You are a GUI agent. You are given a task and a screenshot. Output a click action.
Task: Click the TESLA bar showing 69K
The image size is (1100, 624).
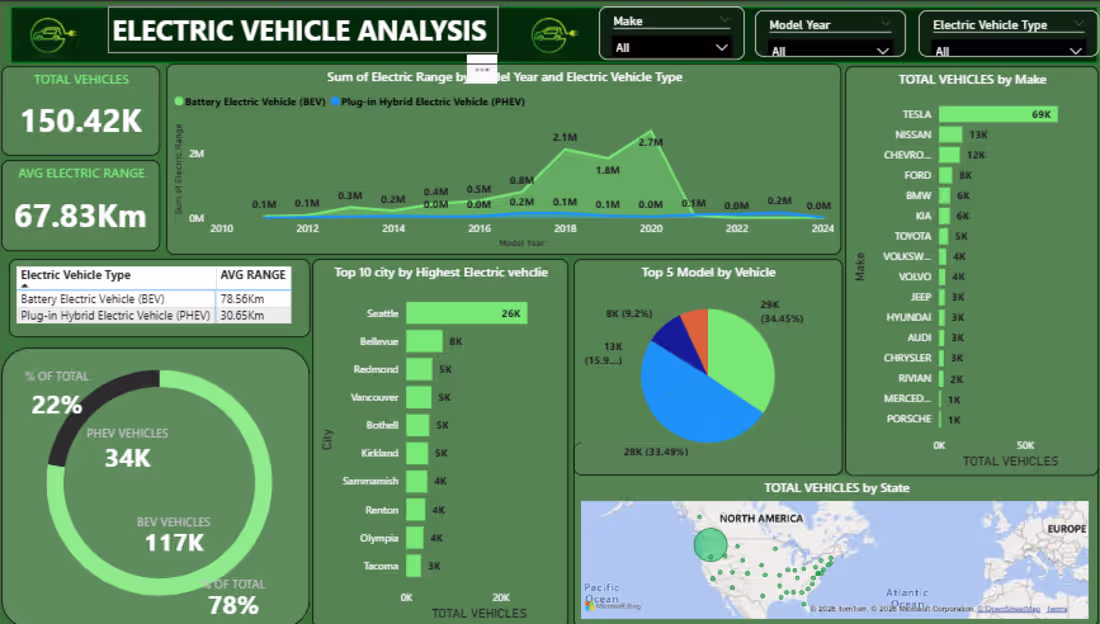point(998,114)
